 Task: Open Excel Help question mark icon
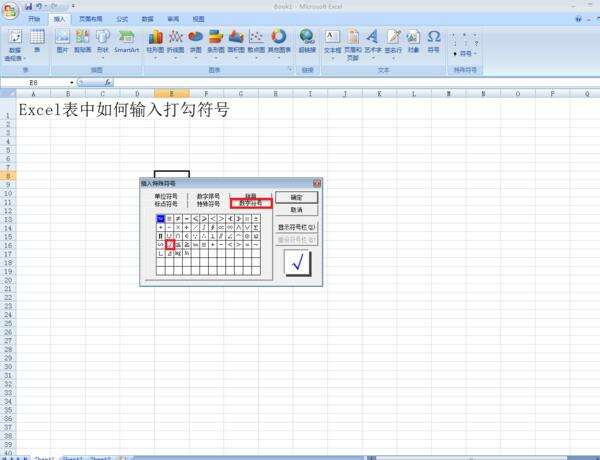click(578, 19)
